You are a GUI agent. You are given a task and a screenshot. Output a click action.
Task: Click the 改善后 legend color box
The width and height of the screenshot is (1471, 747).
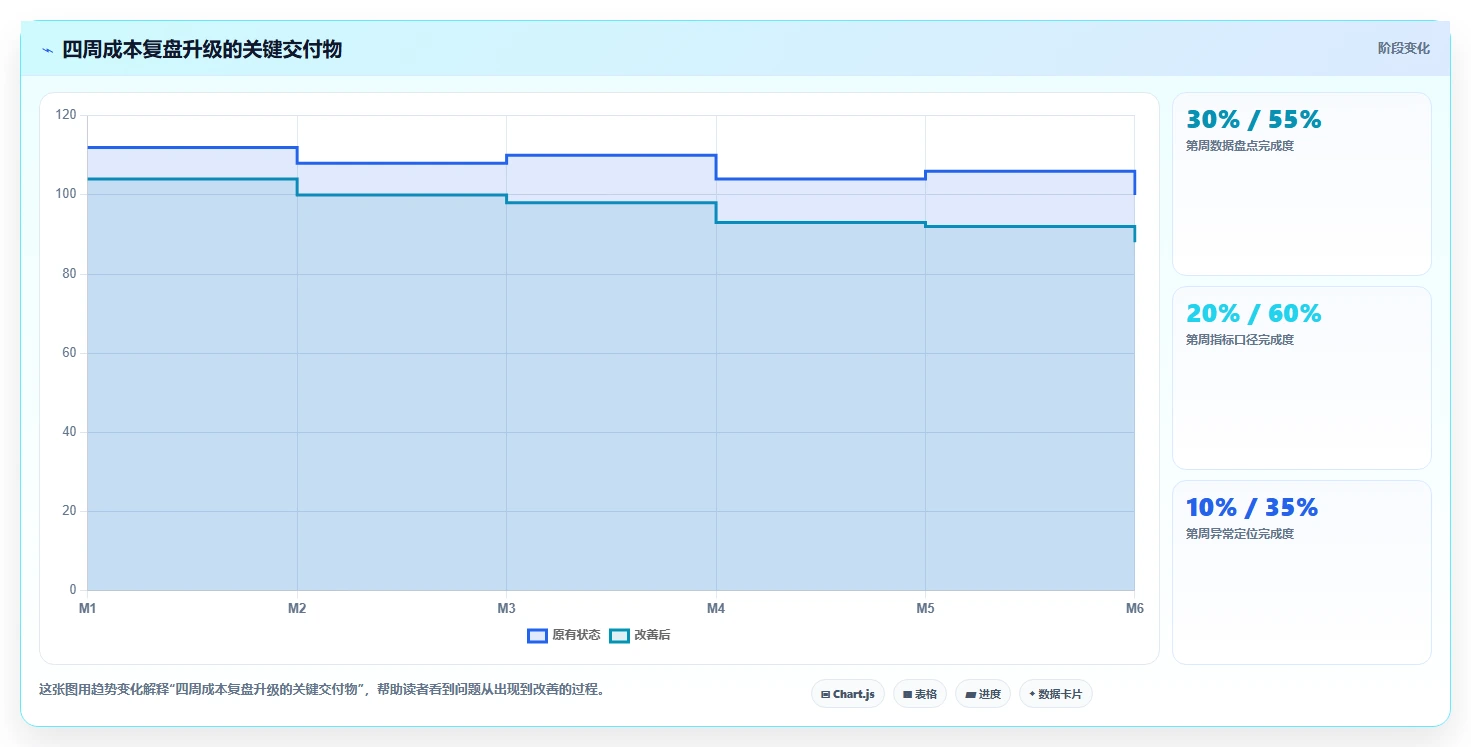click(619, 636)
